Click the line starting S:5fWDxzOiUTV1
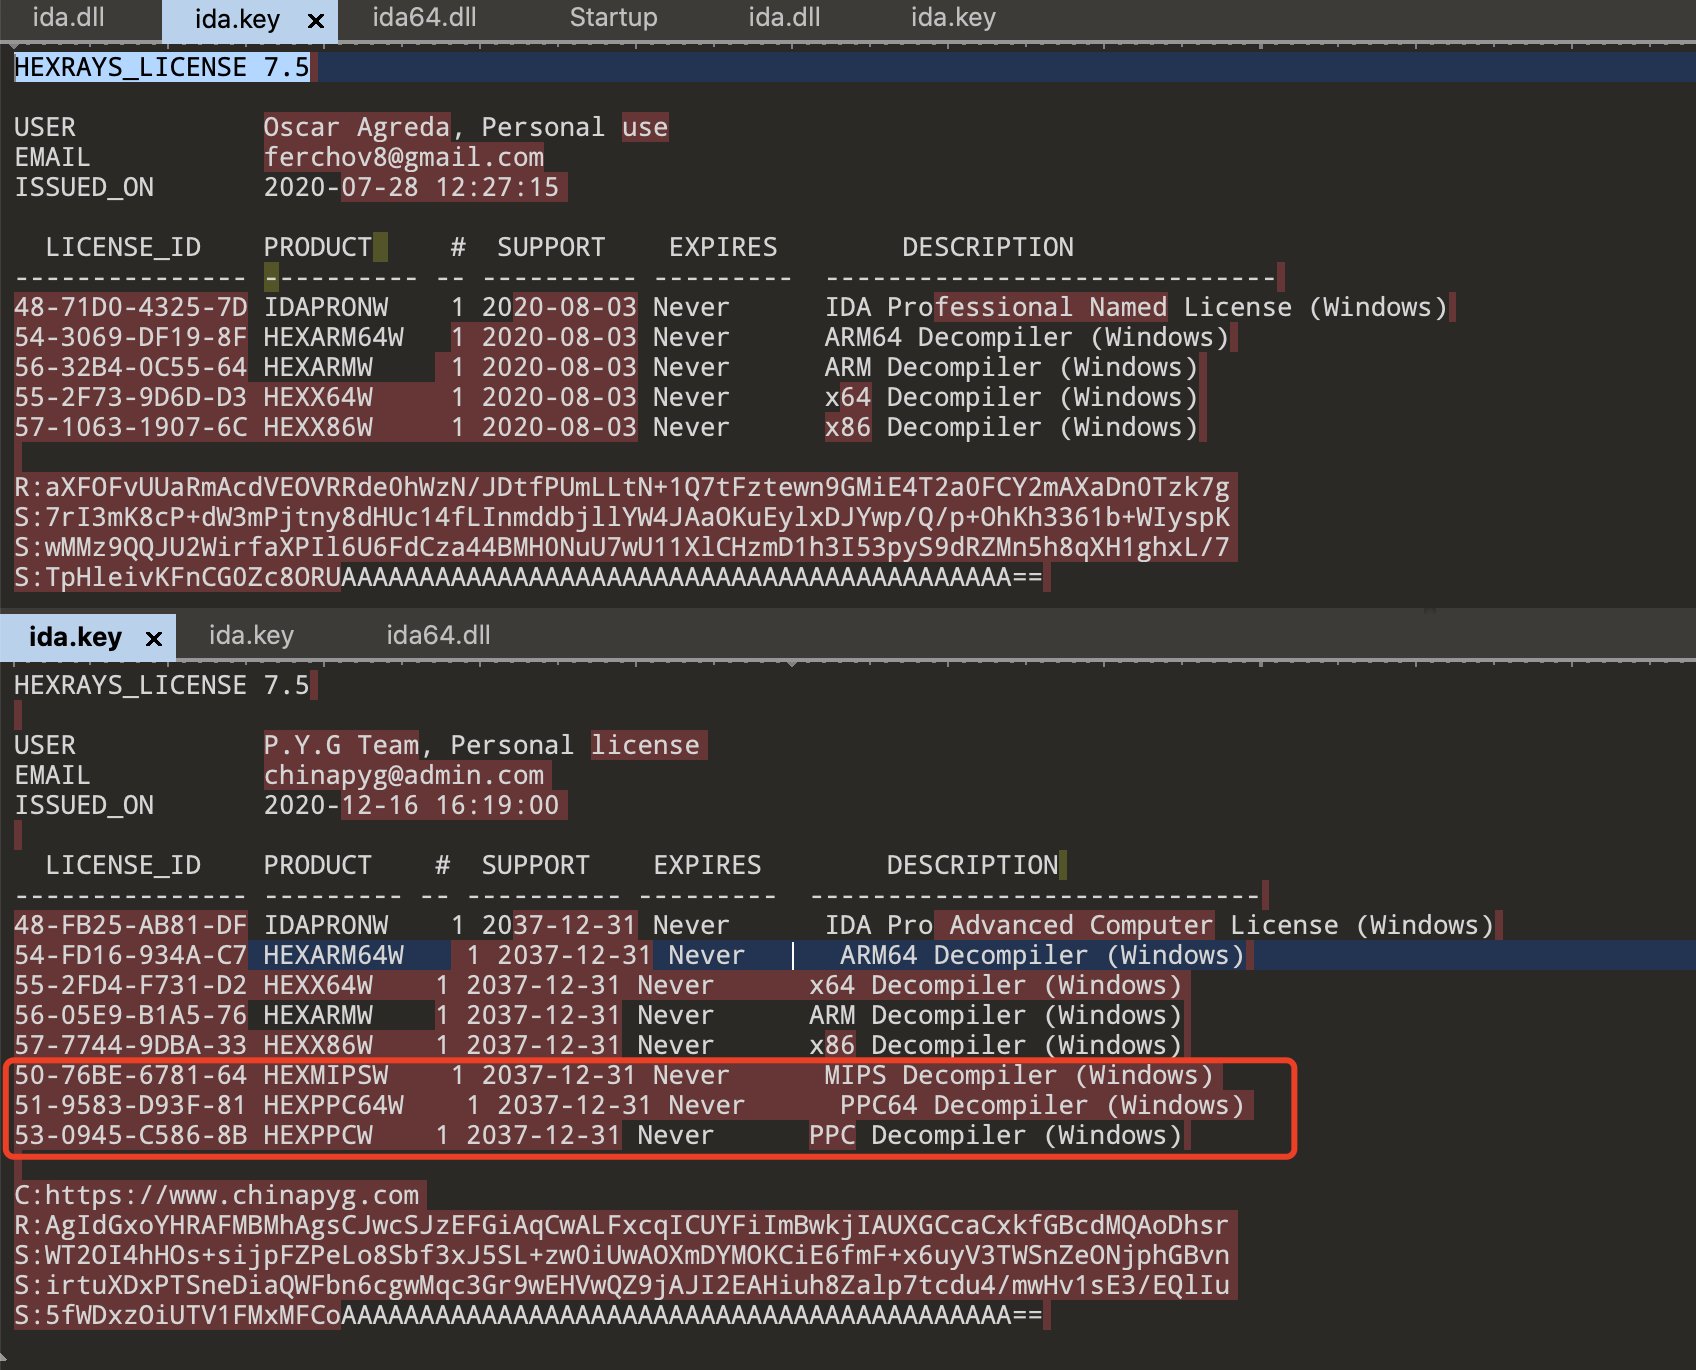 click(x=528, y=1315)
